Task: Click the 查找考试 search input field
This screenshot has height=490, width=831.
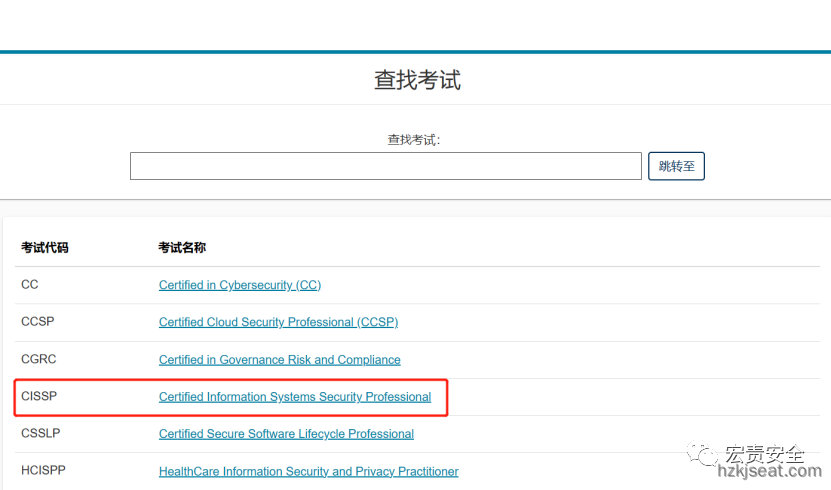Action: (385, 166)
